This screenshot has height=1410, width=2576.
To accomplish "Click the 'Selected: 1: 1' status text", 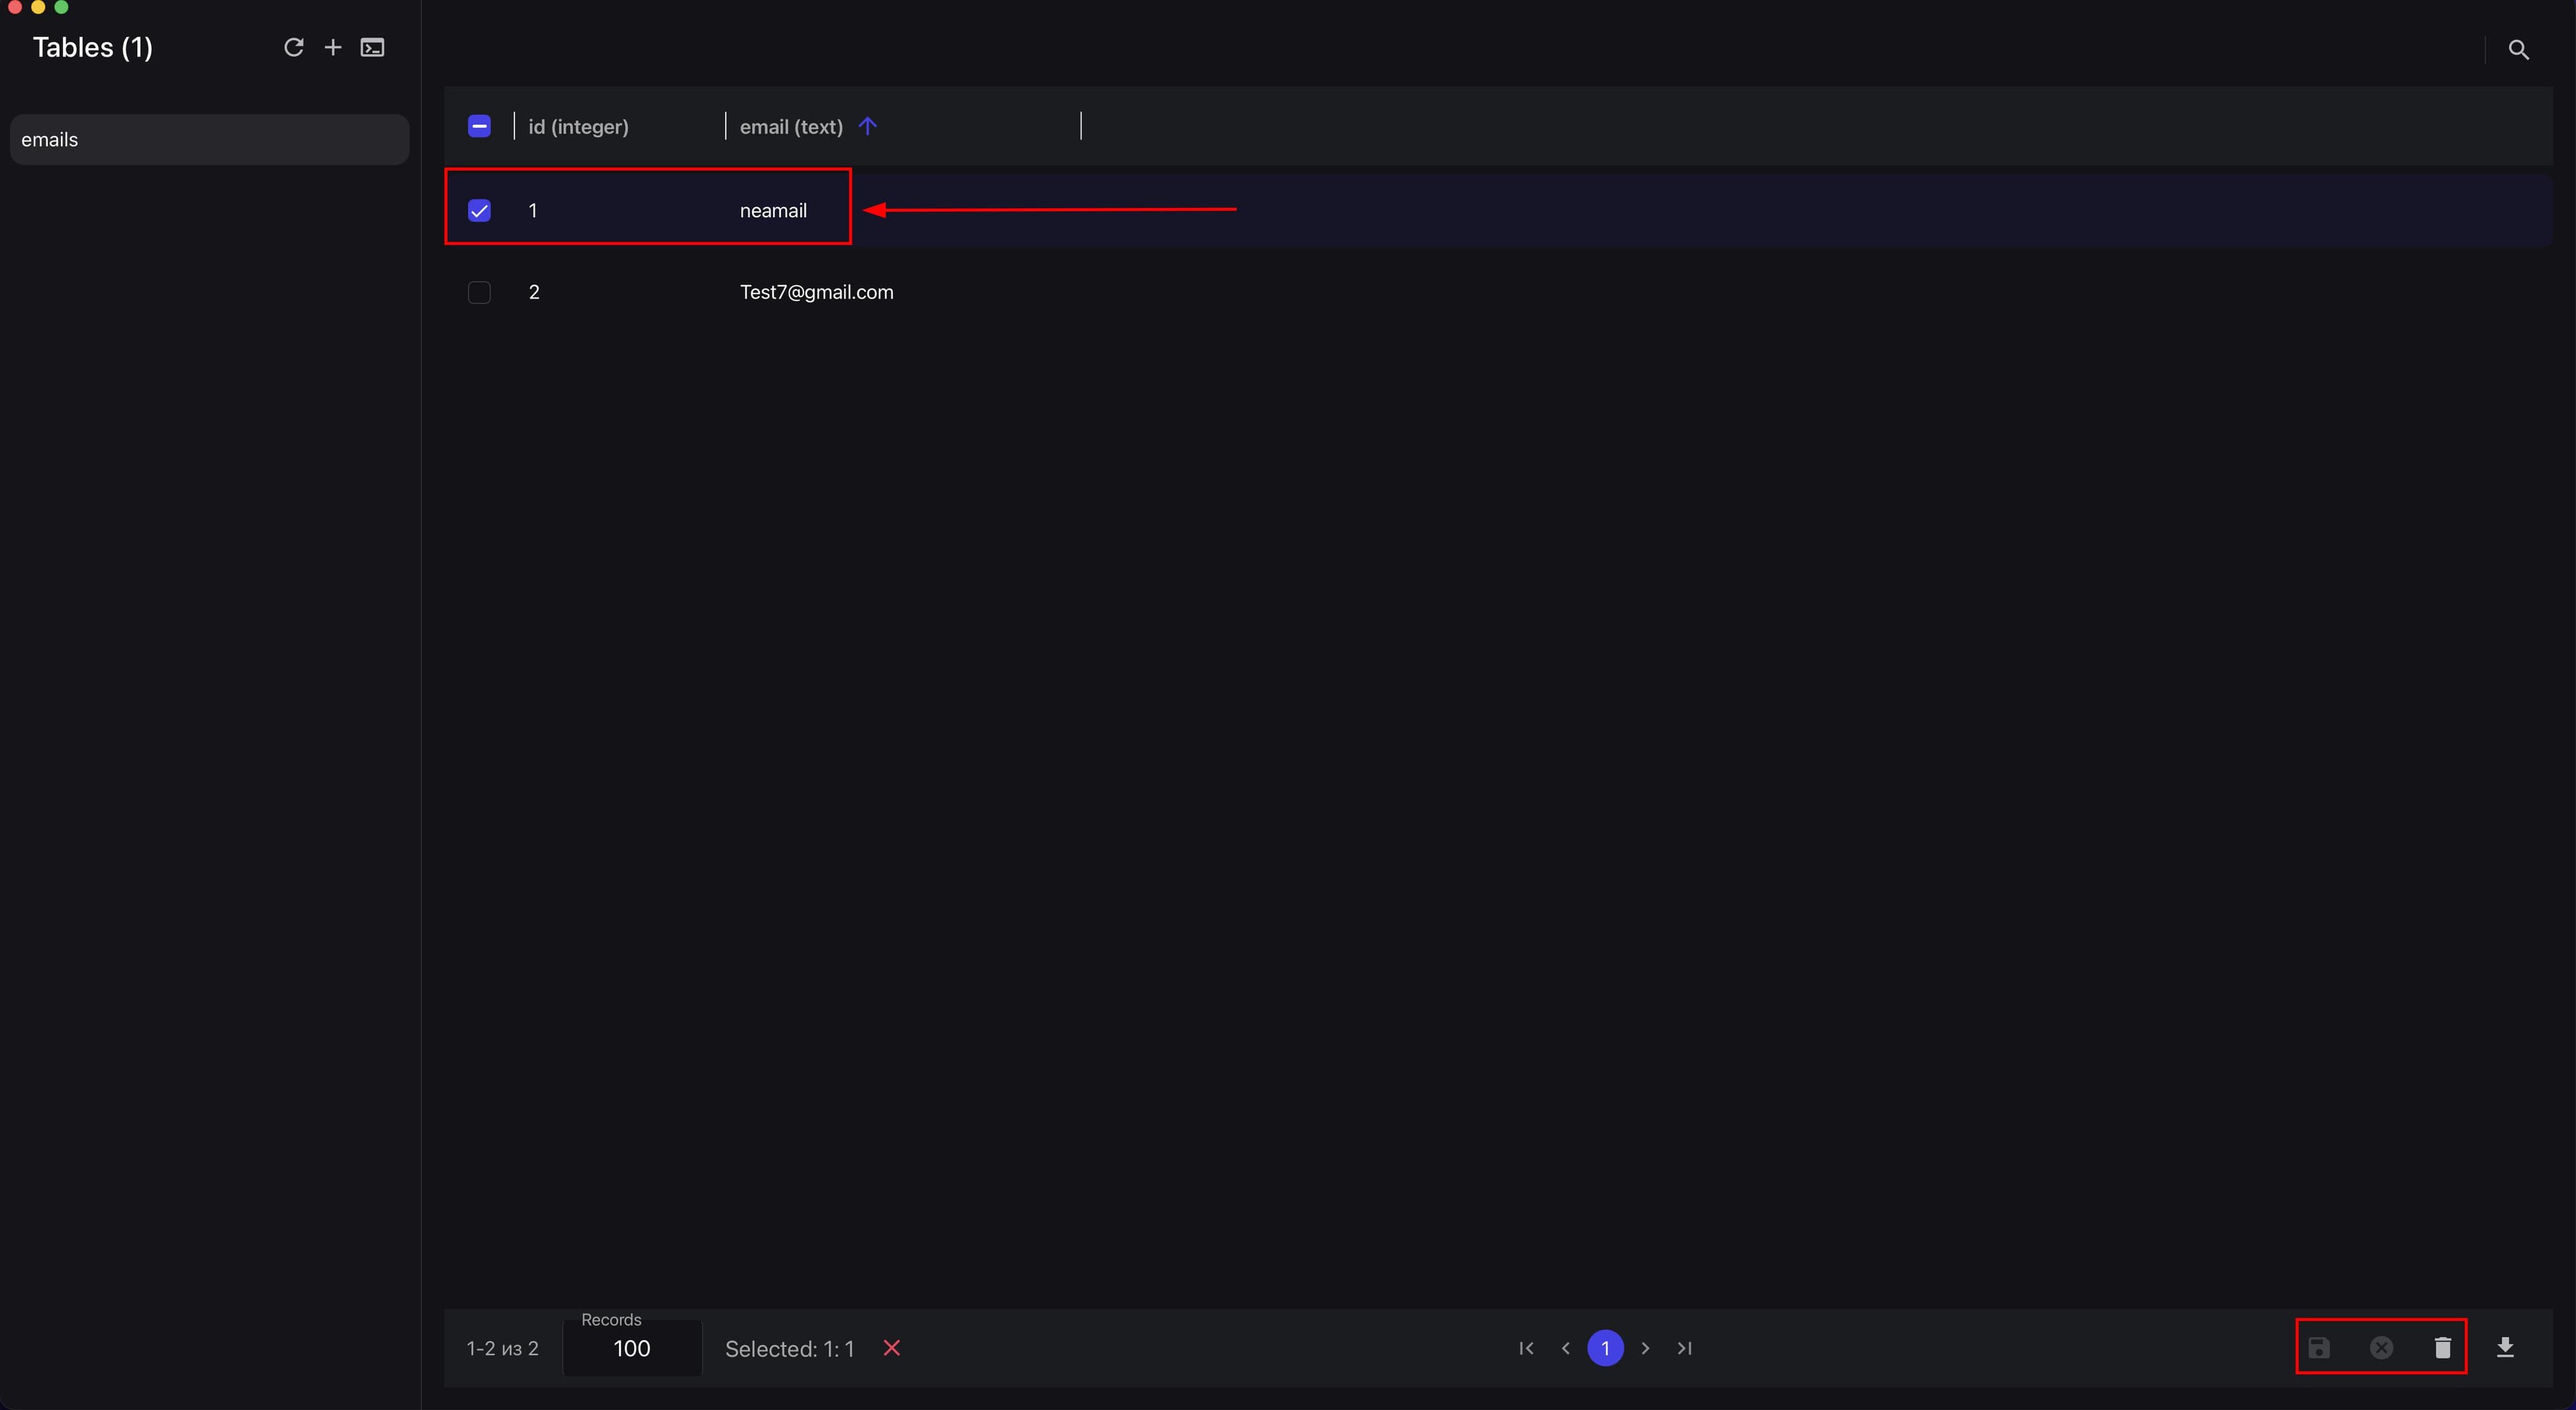I will coord(789,1349).
